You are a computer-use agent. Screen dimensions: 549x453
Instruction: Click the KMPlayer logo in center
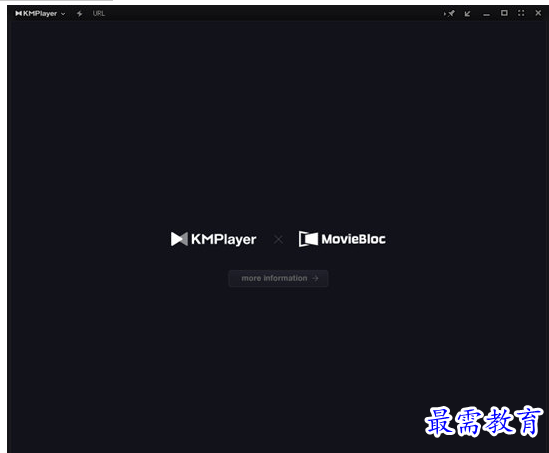(x=213, y=239)
